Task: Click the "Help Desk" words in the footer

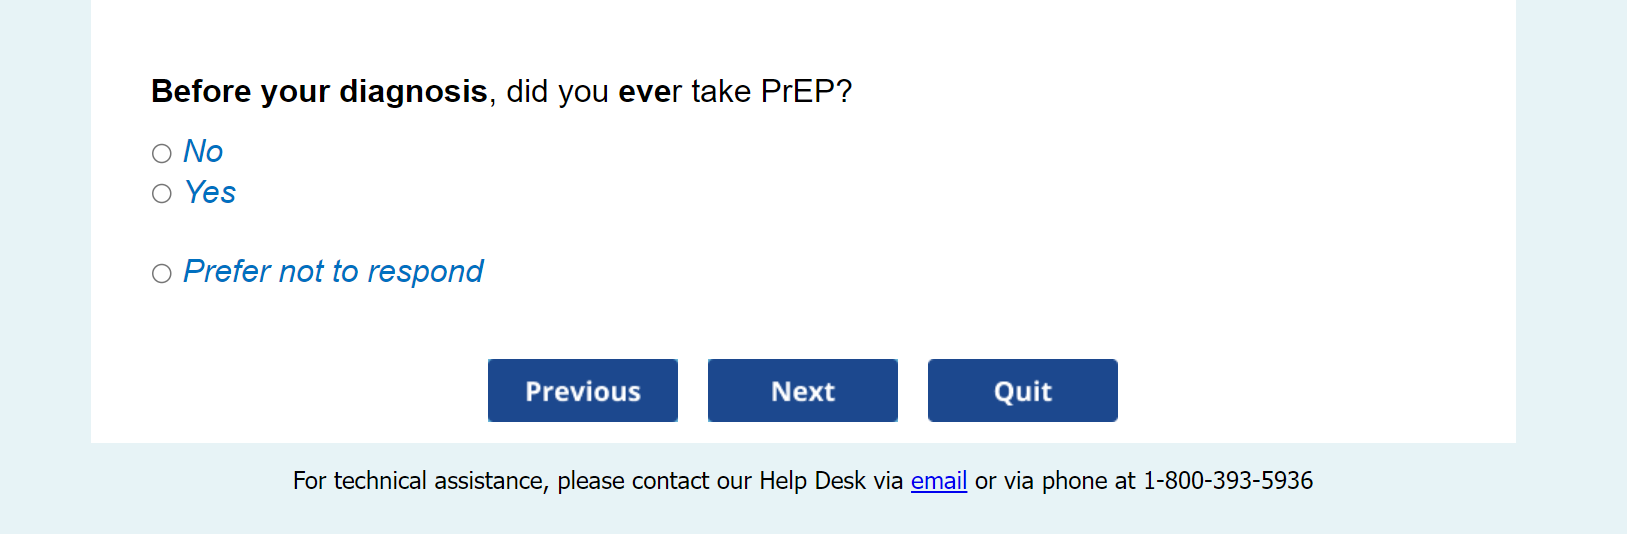Action: (812, 481)
